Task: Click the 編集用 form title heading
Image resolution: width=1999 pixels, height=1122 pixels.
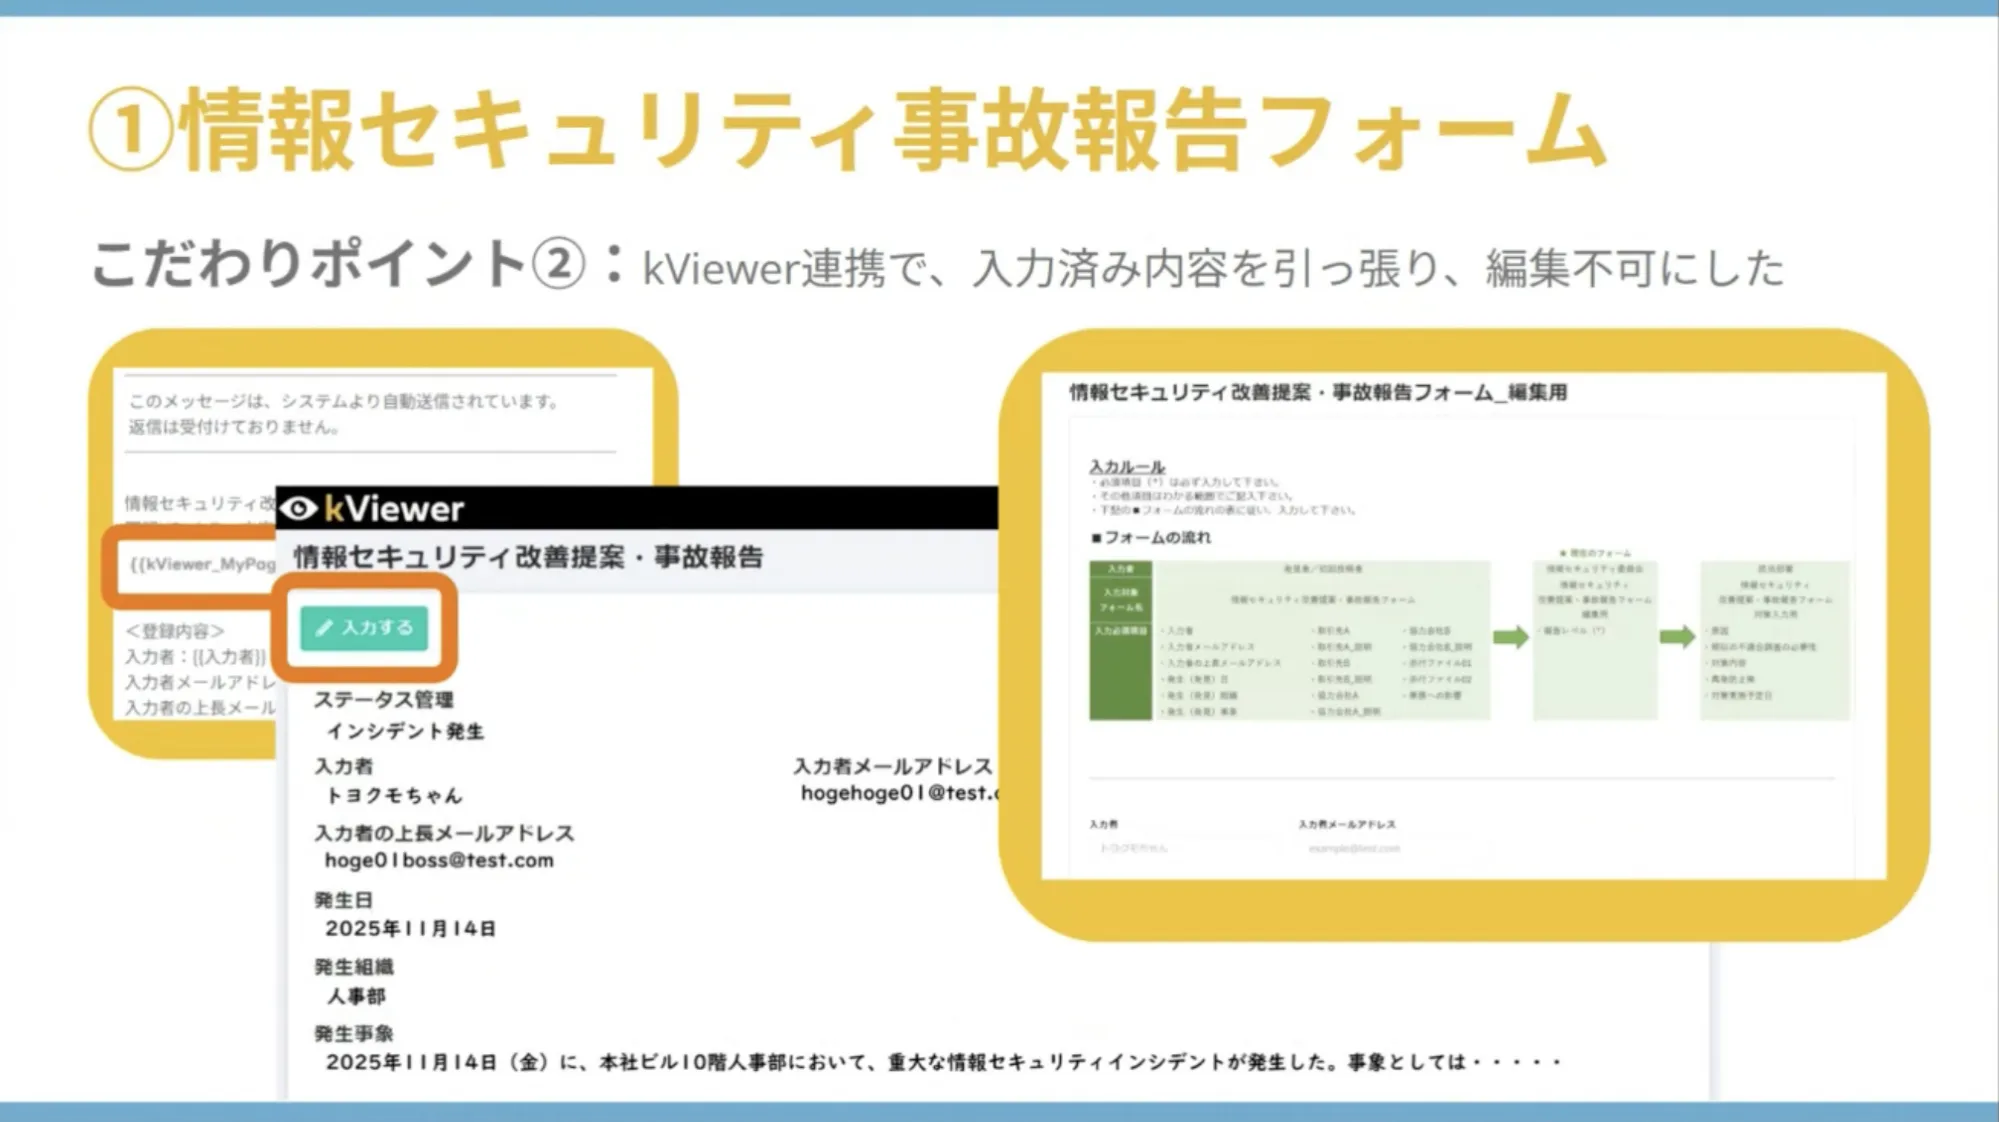Action: pos(1317,393)
